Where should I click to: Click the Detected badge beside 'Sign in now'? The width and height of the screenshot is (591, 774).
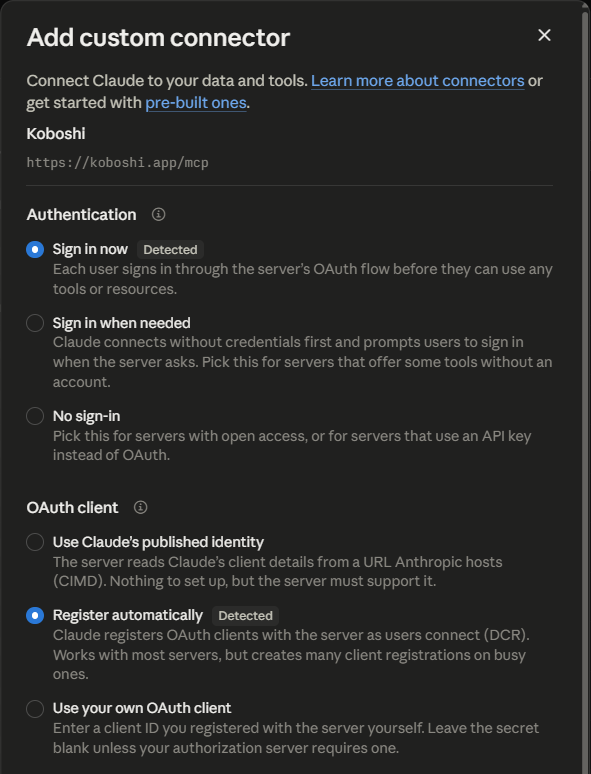(x=170, y=249)
